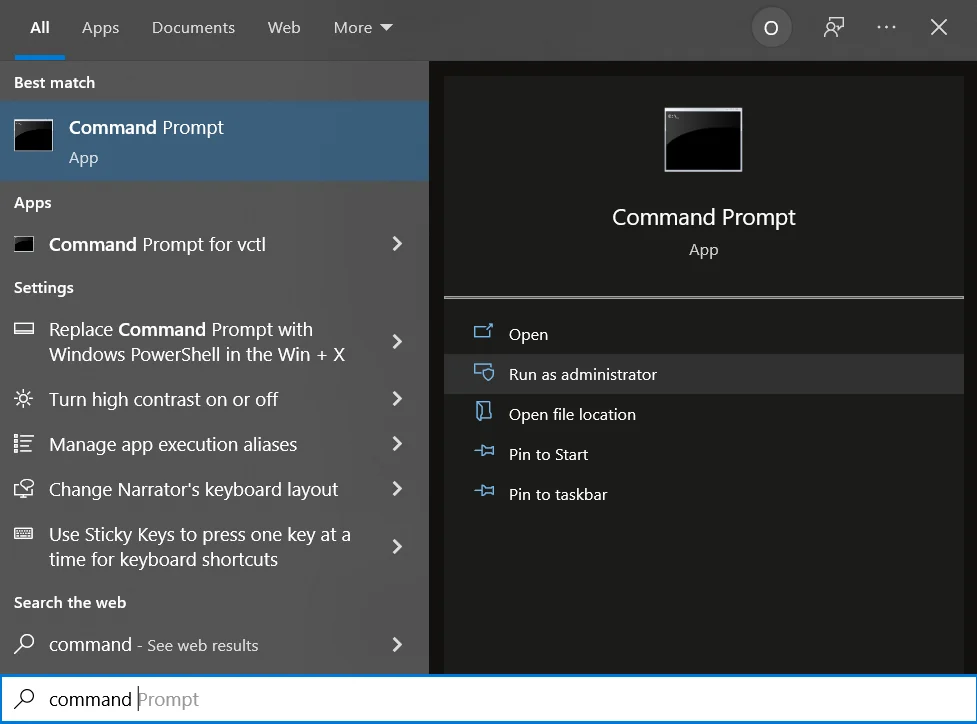Screen dimensions: 977x724
Task: Click the web search magnifier icon beside 'command'
Action: pos(24,644)
